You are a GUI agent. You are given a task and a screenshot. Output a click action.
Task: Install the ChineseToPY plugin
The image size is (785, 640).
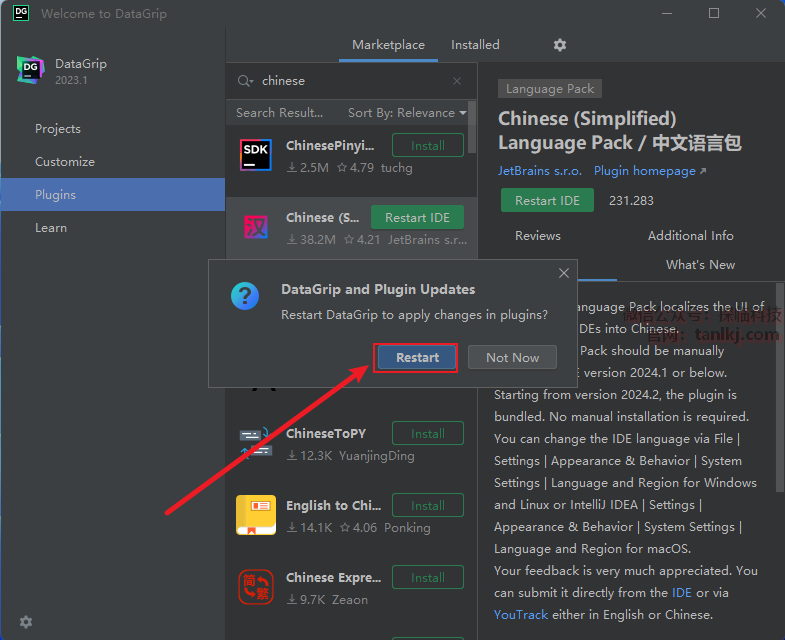coord(427,434)
